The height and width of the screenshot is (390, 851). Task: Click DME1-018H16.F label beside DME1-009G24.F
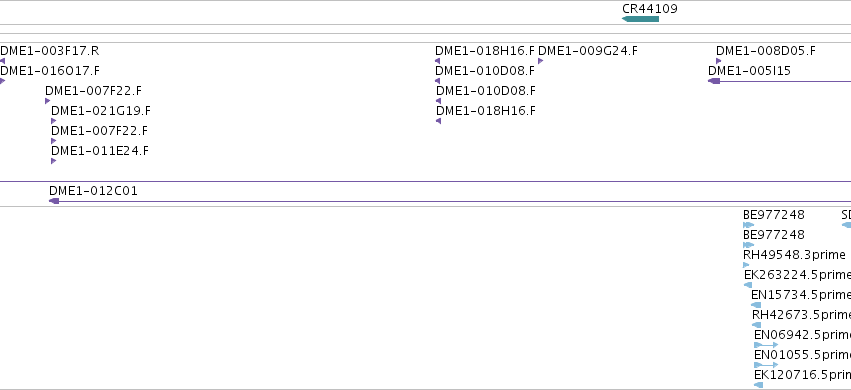pyautogui.click(x=485, y=51)
